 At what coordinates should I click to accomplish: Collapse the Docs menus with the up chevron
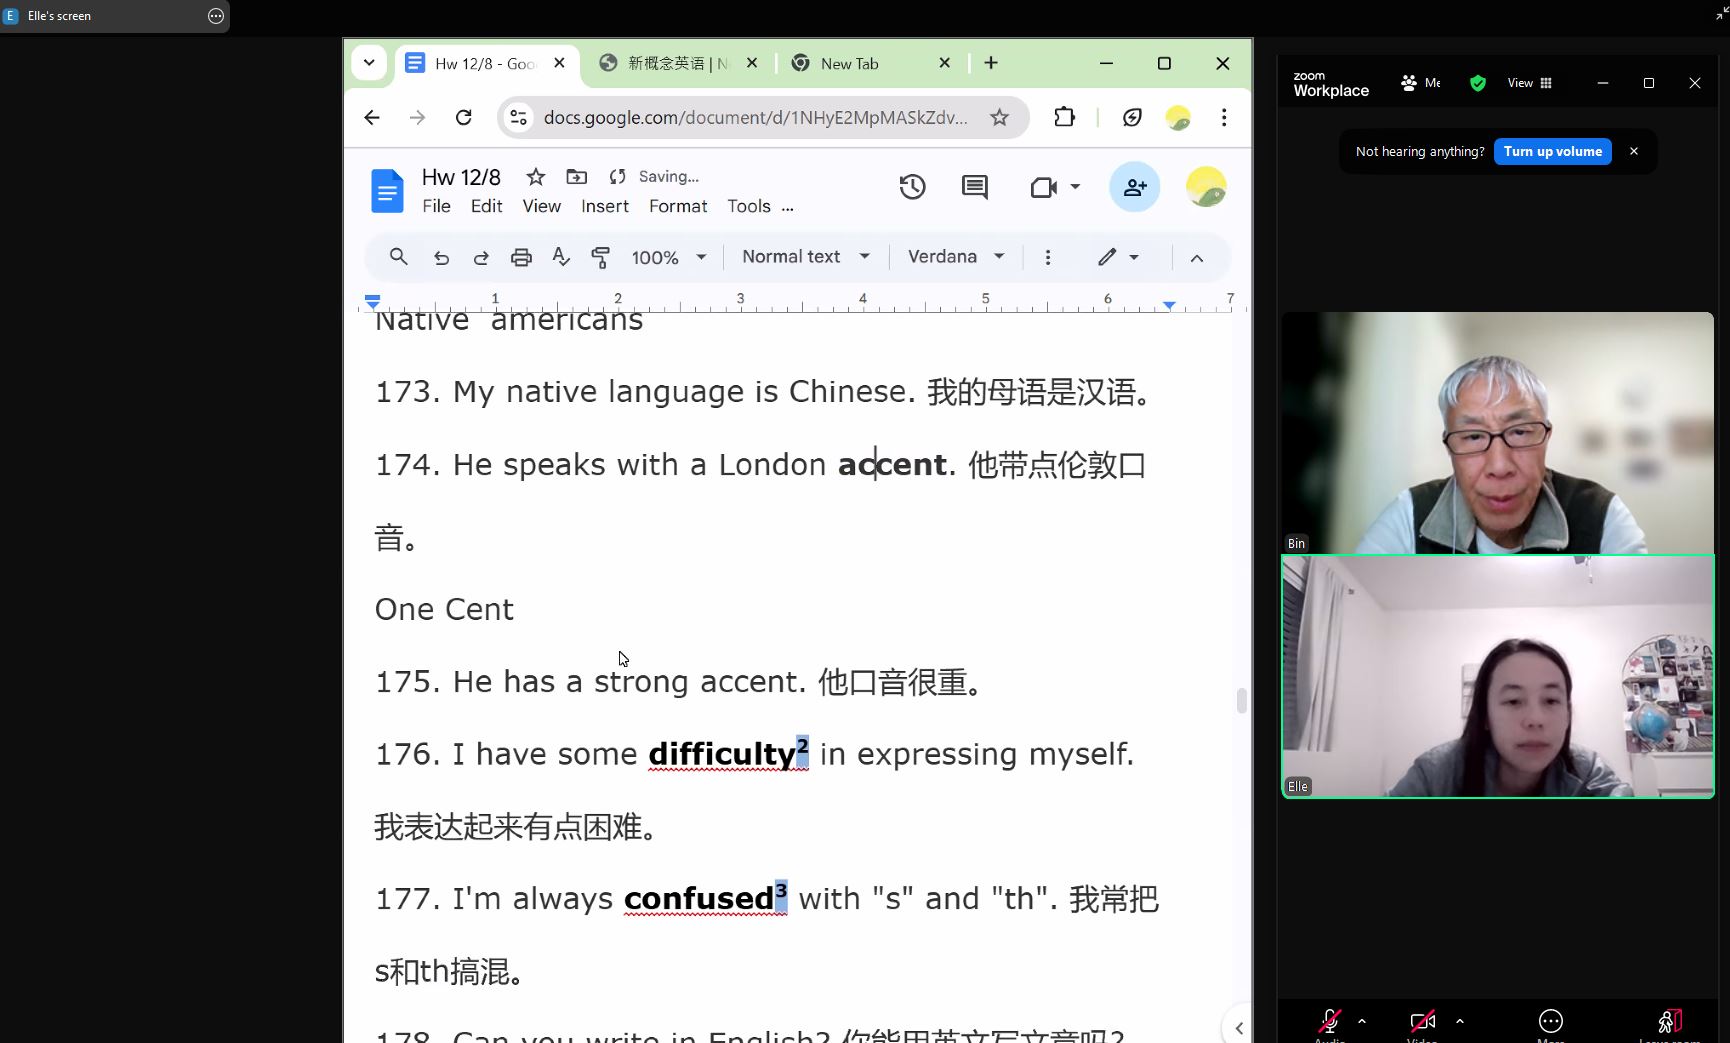[1196, 258]
